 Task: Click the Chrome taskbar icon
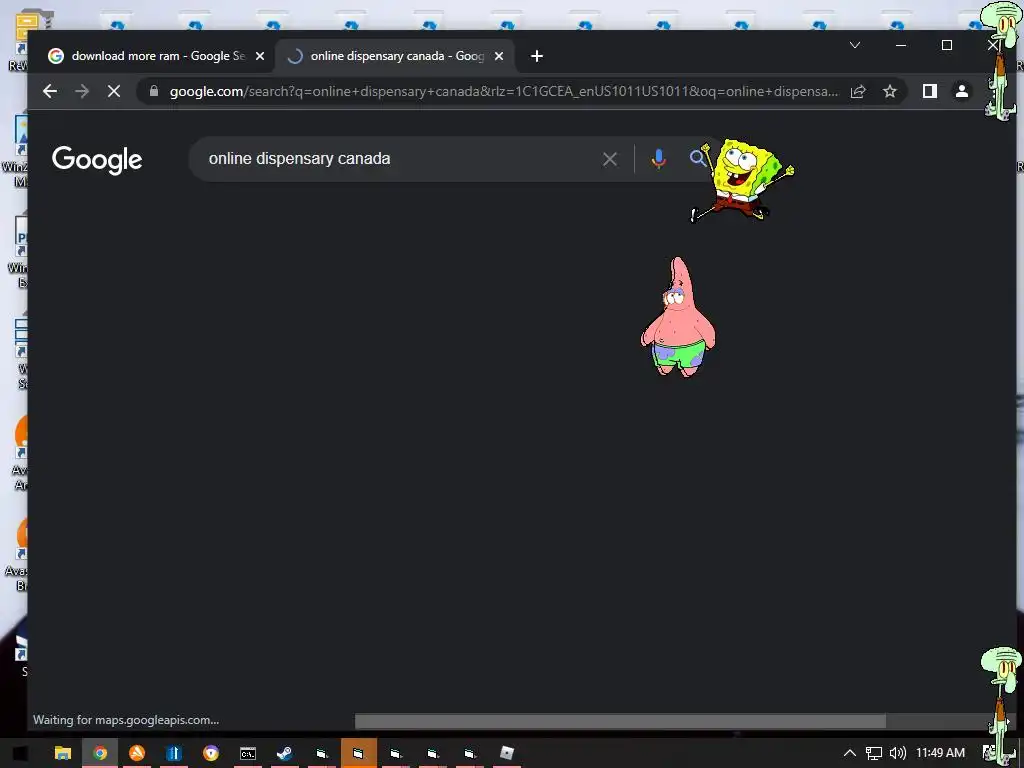tap(100, 753)
